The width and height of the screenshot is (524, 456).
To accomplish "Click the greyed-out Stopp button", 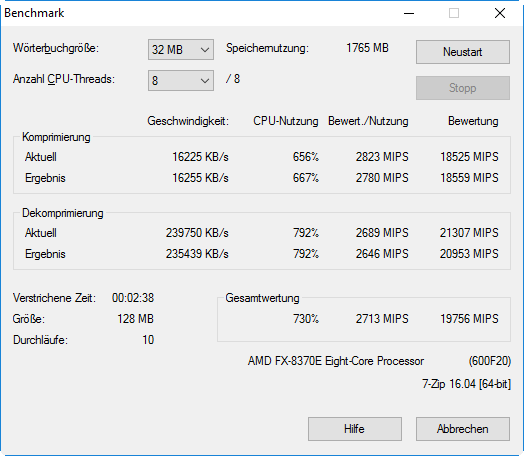I will [463, 88].
